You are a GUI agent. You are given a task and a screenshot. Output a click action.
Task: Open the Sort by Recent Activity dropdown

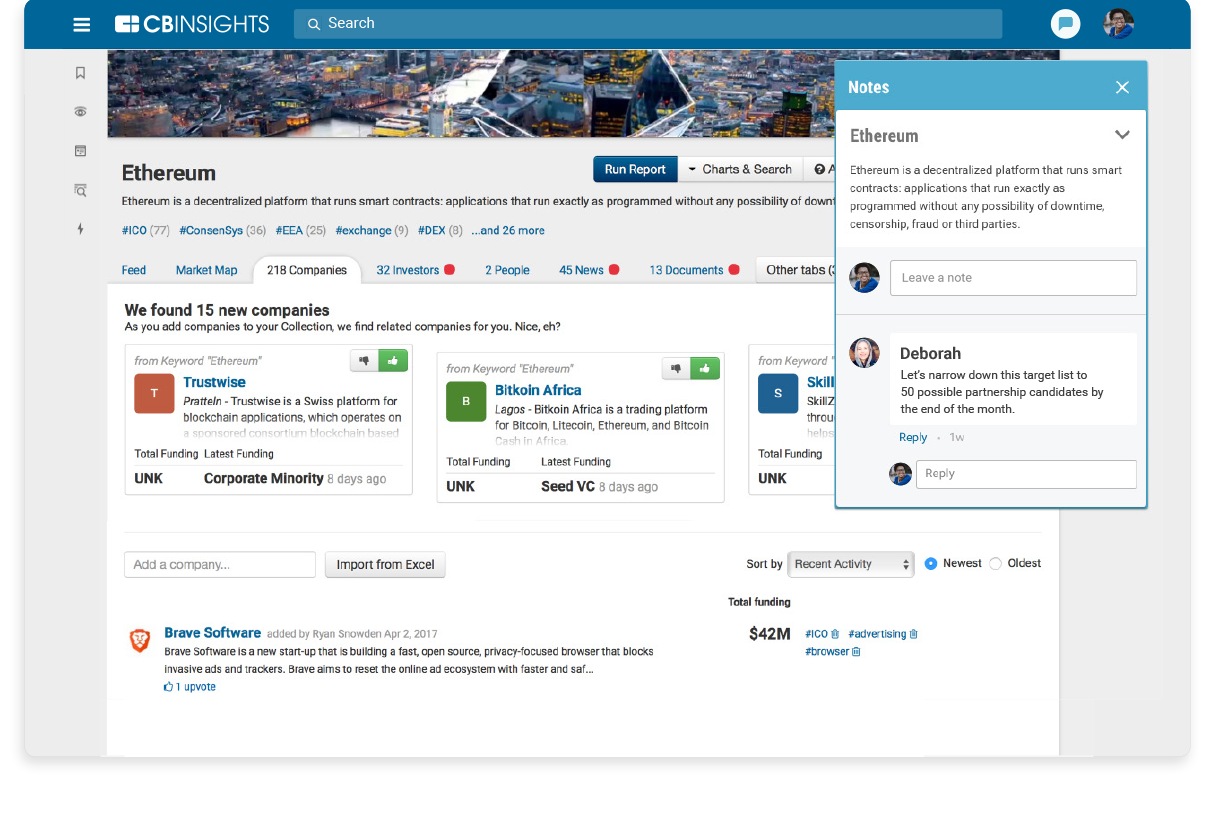[851, 564]
